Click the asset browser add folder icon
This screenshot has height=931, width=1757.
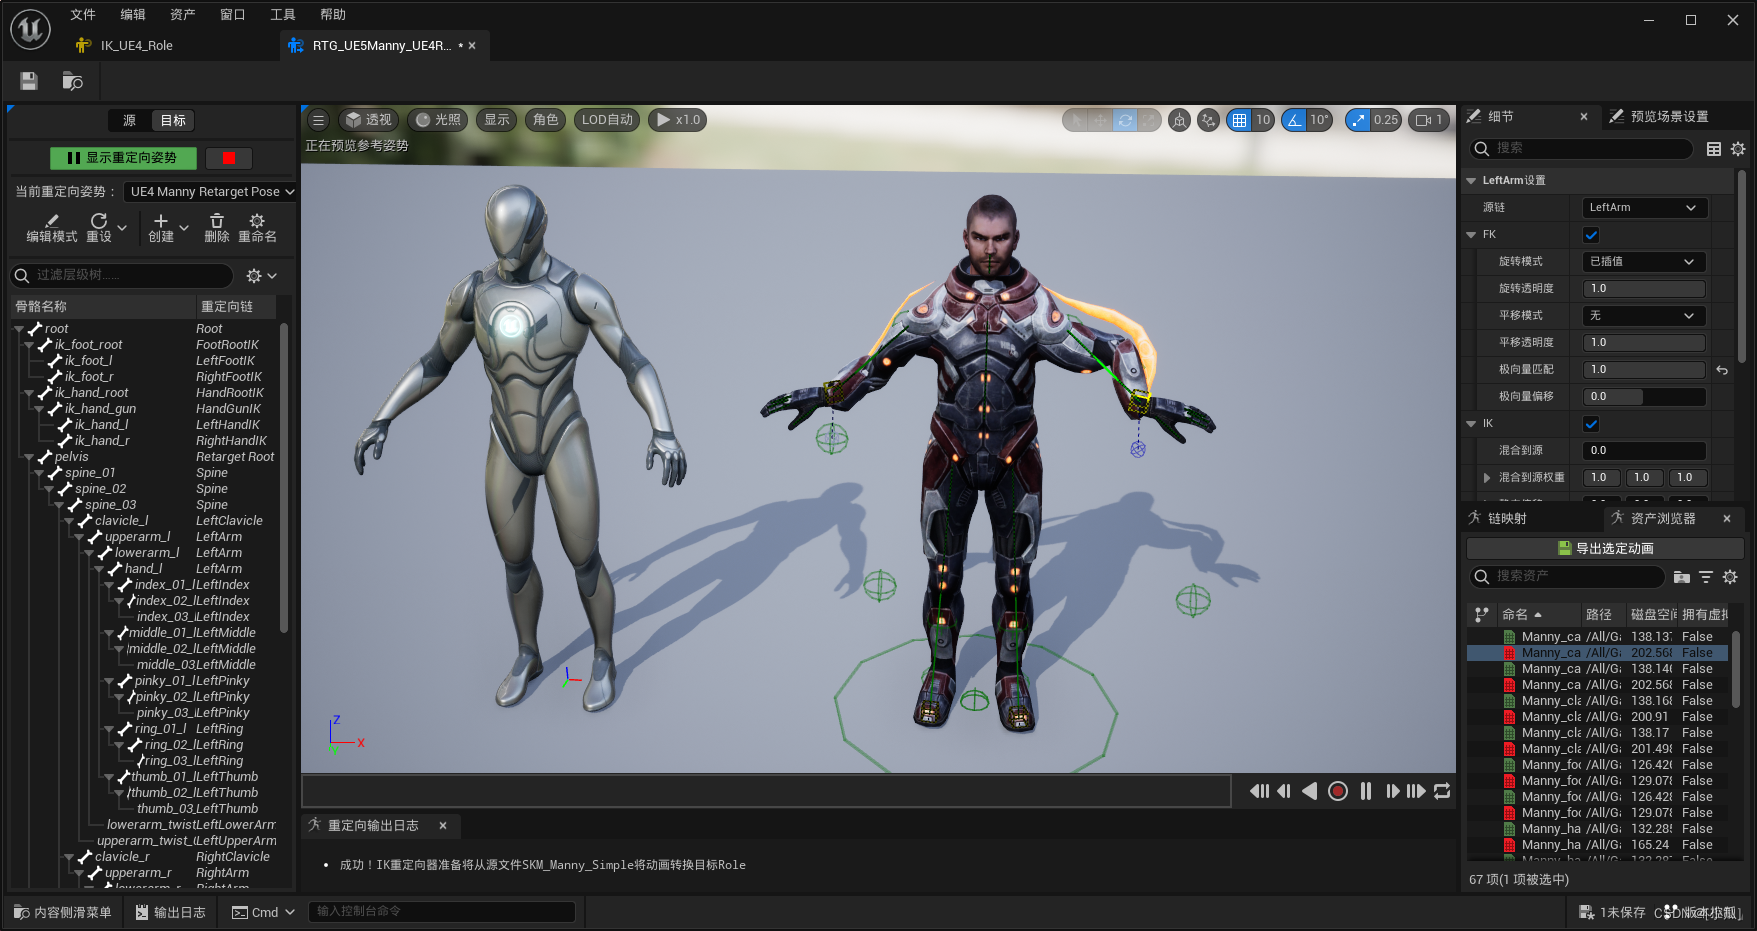click(1682, 577)
